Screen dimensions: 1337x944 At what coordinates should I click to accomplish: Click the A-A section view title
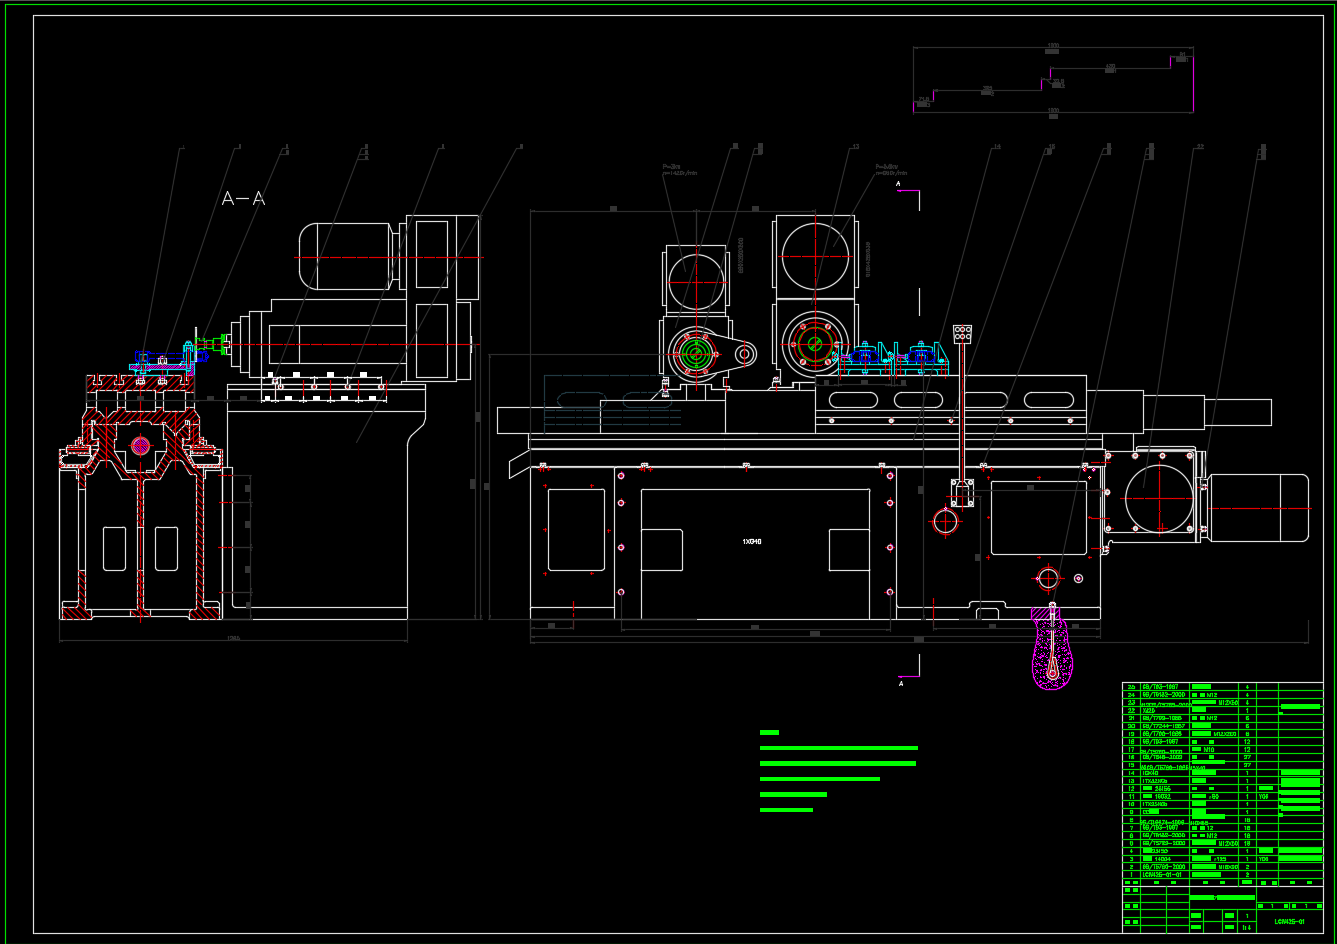pyautogui.click(x=243, y=199)
